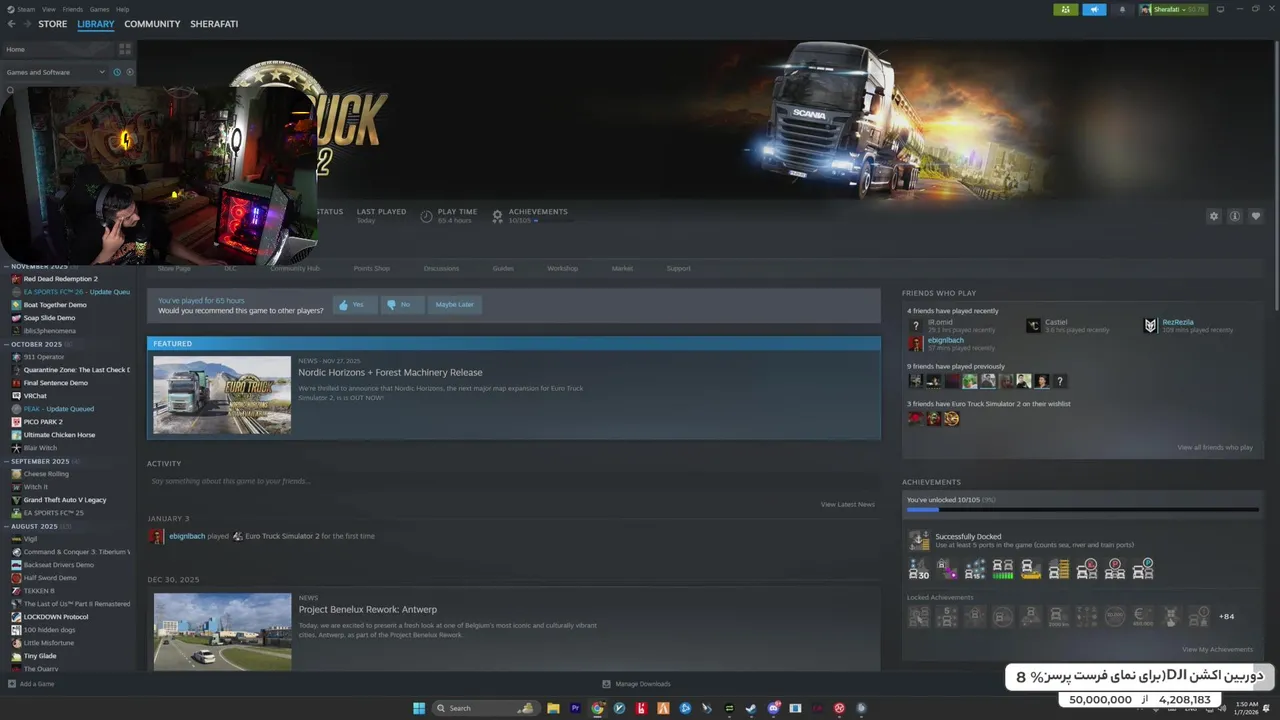The width and height of the screenshot is (1280, 720).
Task: Open the Friends menu
Action: (73, 9)
